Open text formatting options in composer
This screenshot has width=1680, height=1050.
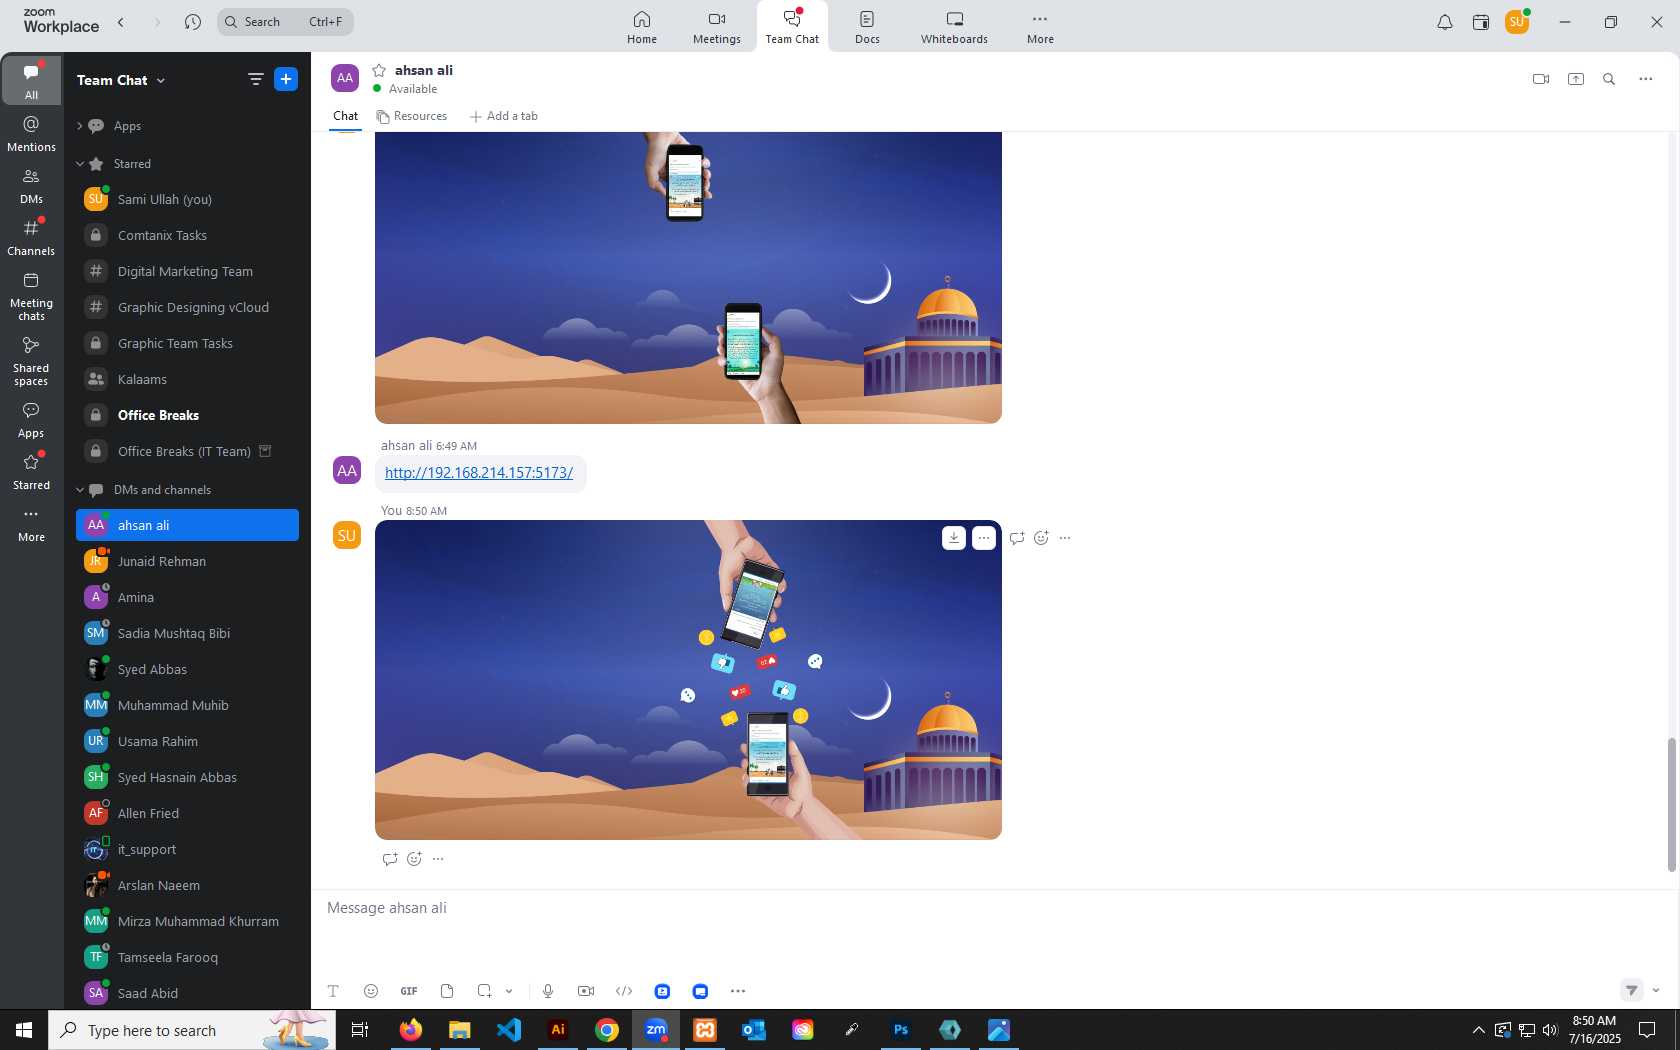tap(333, 991)
